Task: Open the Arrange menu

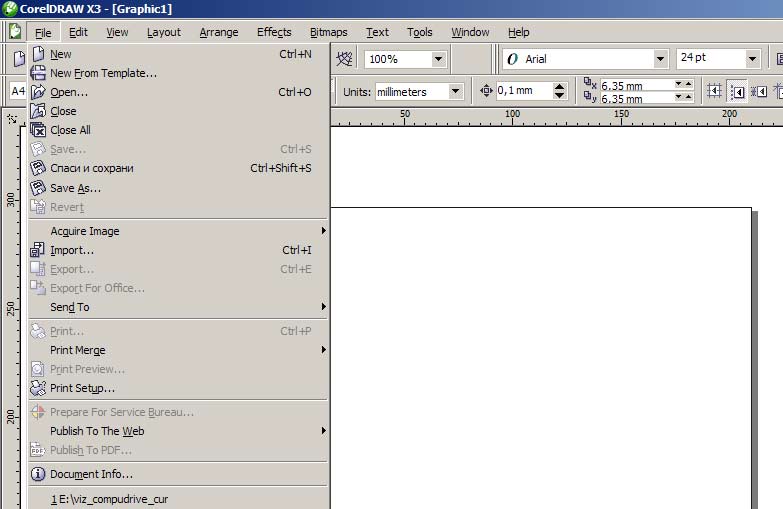Action: coord(219,32)
